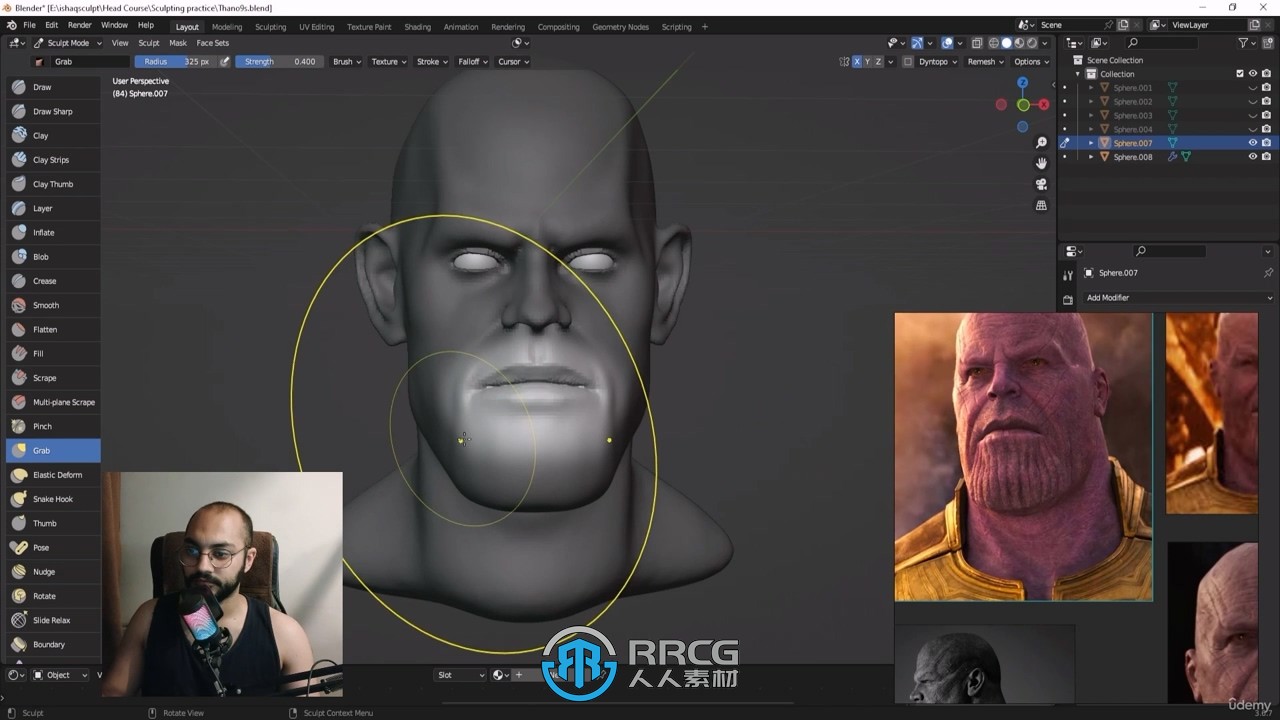Select the Draw brush tool

click(x=53, y=87)
